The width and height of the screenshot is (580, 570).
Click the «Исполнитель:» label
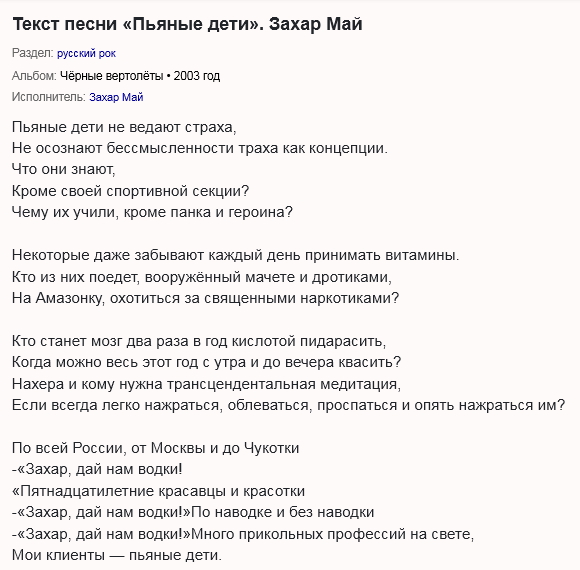coord(49,97)
